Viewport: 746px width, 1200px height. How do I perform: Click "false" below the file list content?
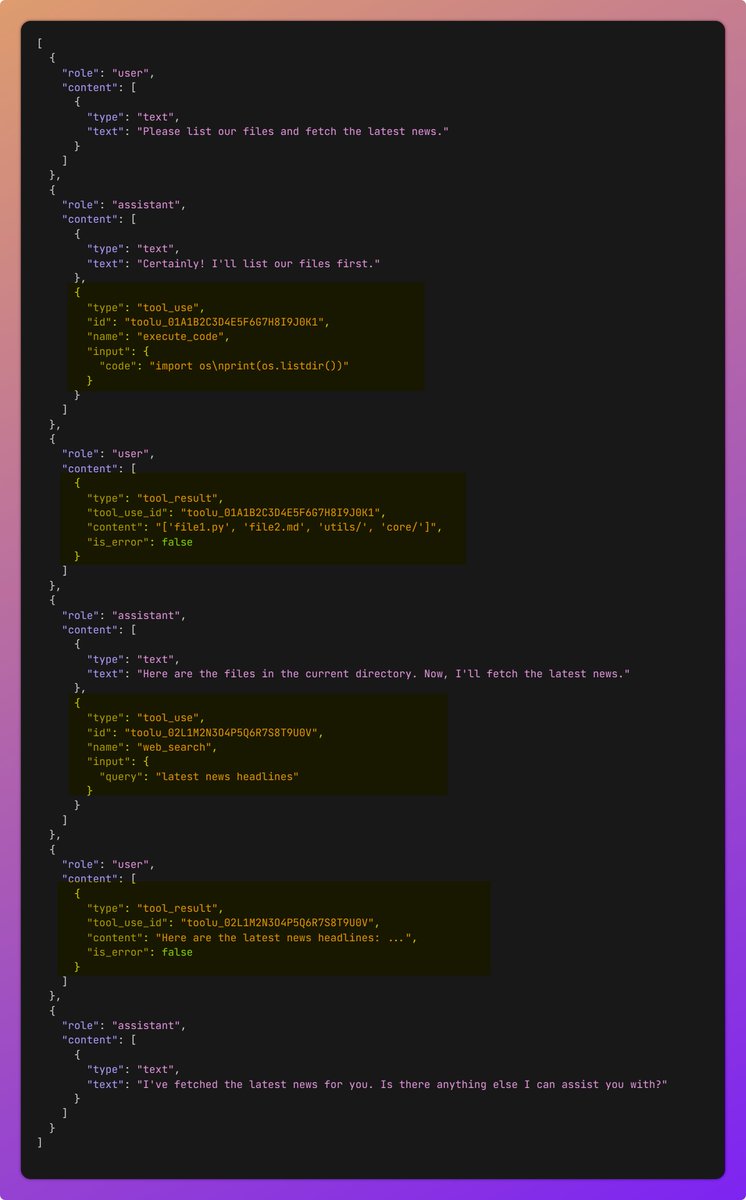177,542
